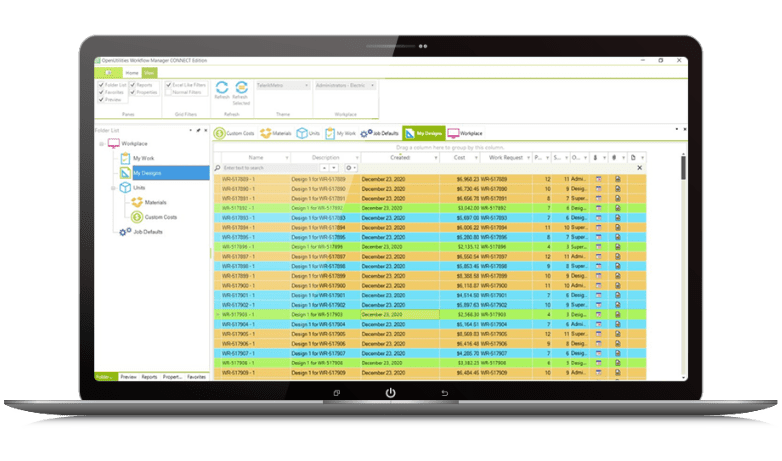The image size is (782, 461).
Task: Open the Custom Costs tab icon
Action: (220, 133)
